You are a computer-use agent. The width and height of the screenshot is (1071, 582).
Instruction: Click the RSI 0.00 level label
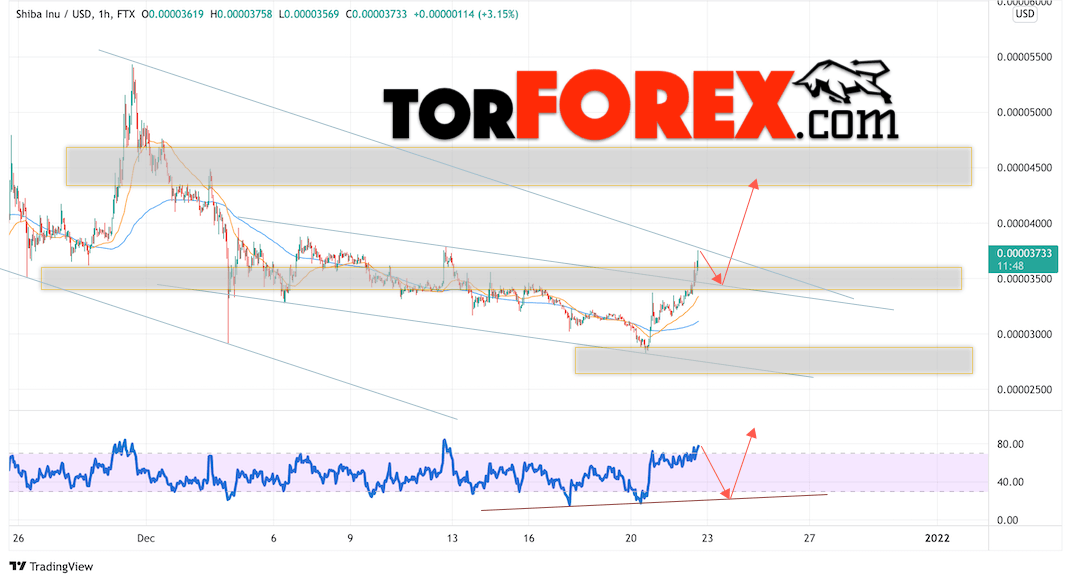click(1007, 520)
